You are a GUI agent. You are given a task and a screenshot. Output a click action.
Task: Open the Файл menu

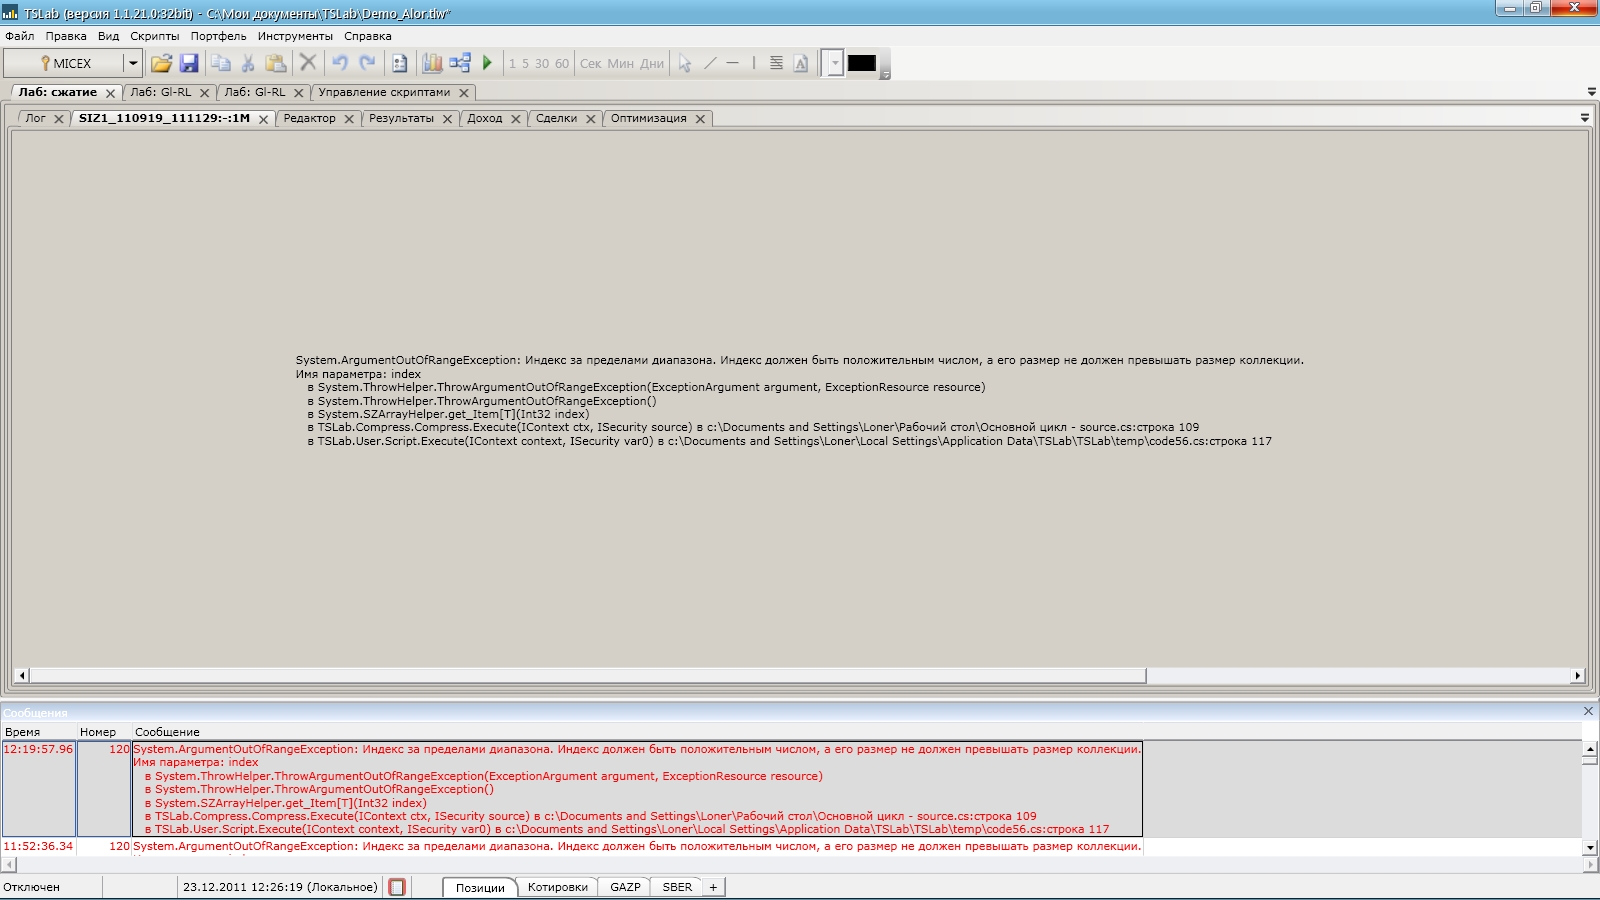coord(20,36)
